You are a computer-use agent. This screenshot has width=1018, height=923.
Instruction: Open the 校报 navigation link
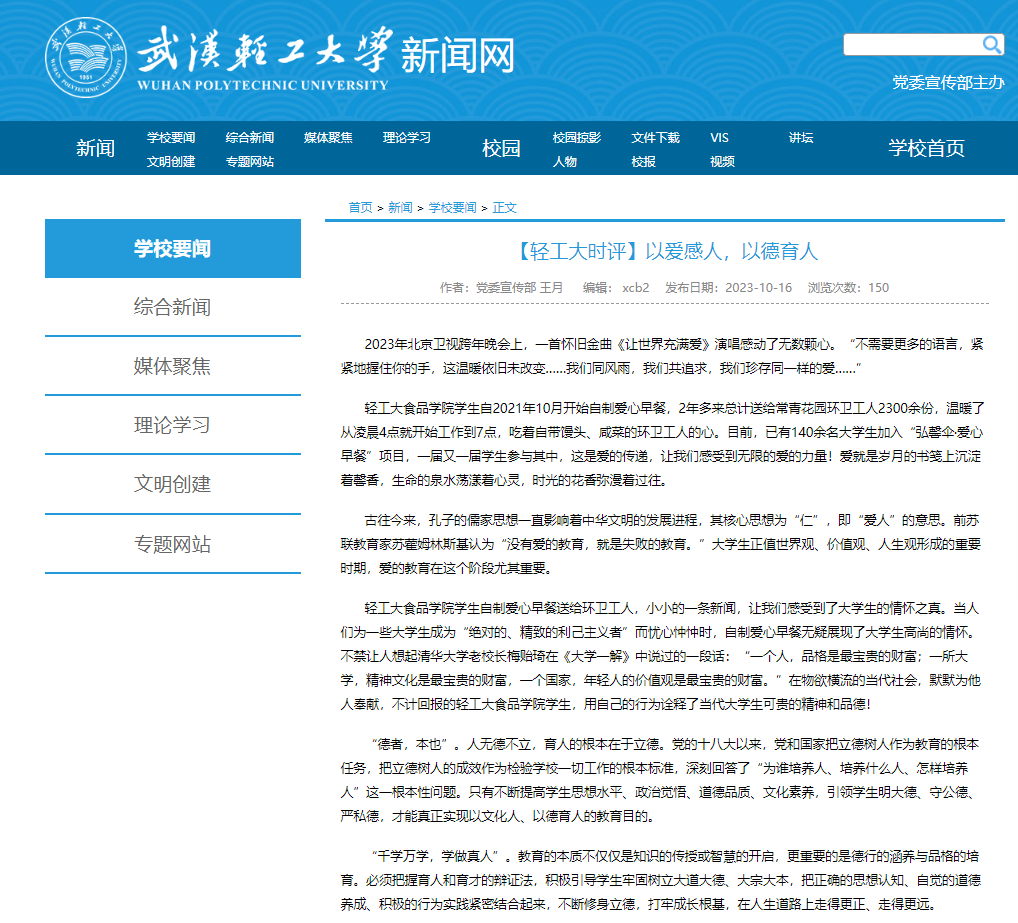643,162
